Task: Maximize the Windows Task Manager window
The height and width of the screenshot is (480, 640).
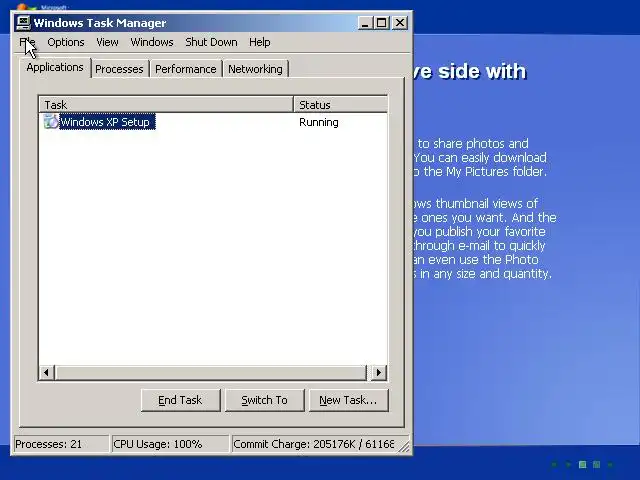Action: 381,23
